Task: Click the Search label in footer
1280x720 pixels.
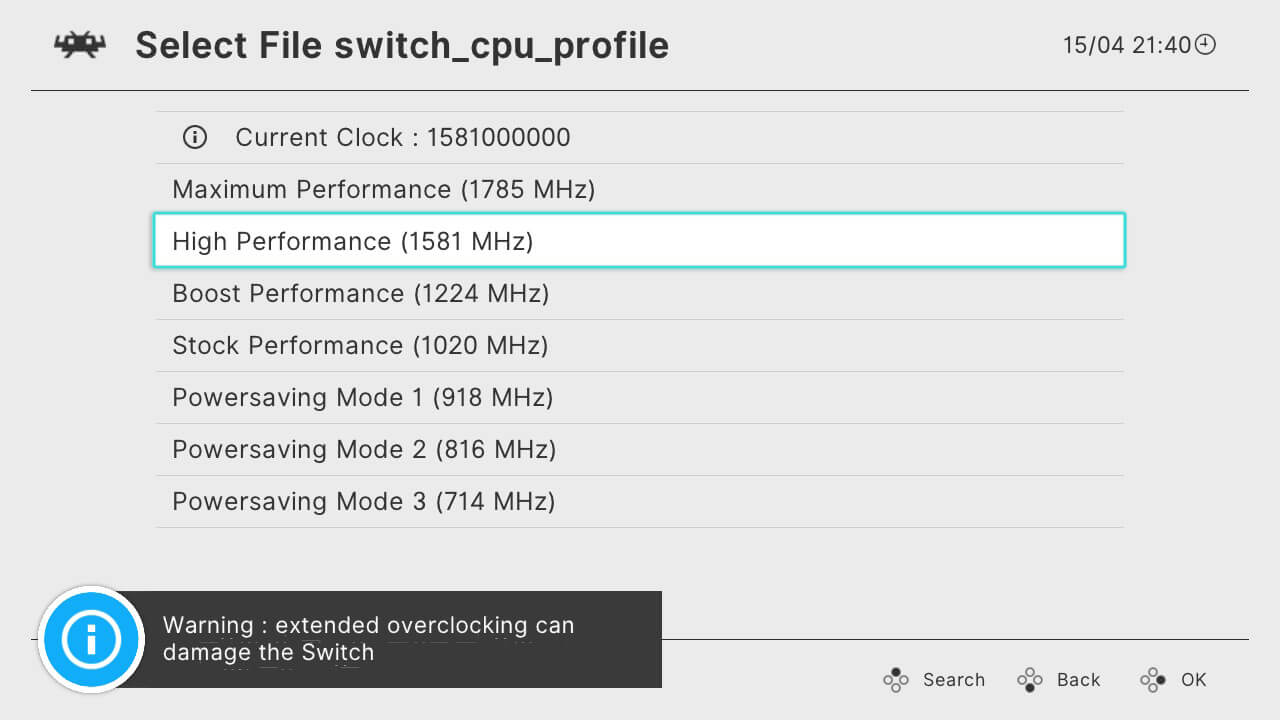Action: click(x=954, y=680)
